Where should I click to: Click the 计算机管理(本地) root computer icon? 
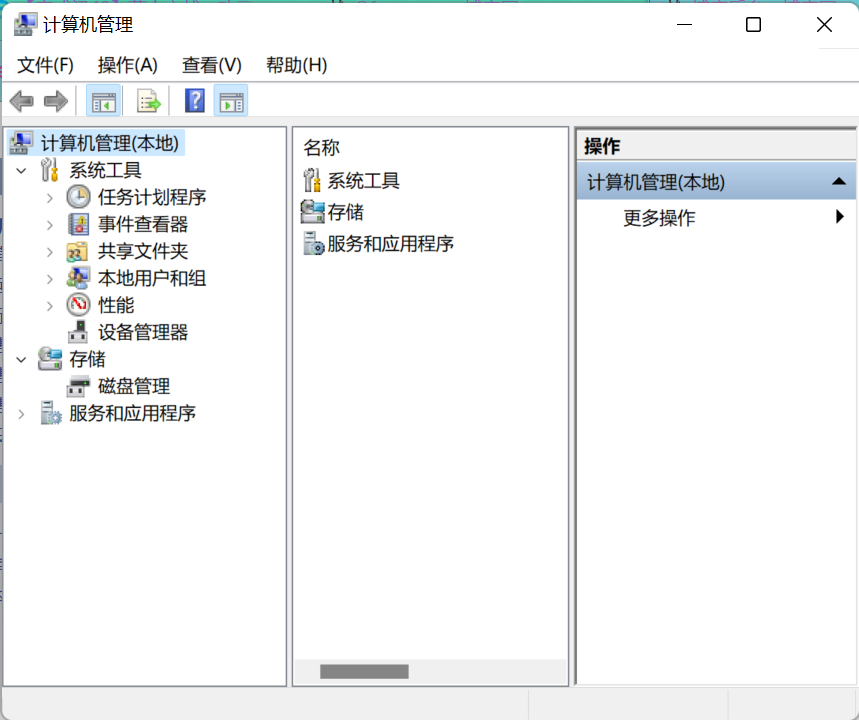pyautogui.click(x=22, y=143)
